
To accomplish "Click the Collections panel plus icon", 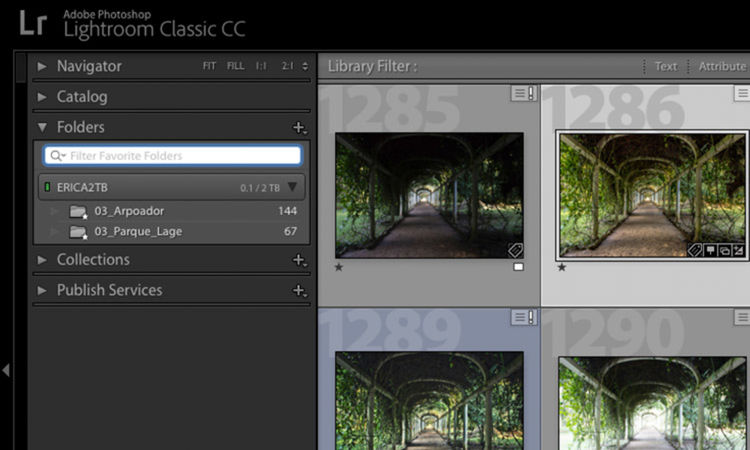I will pos(299,260).
